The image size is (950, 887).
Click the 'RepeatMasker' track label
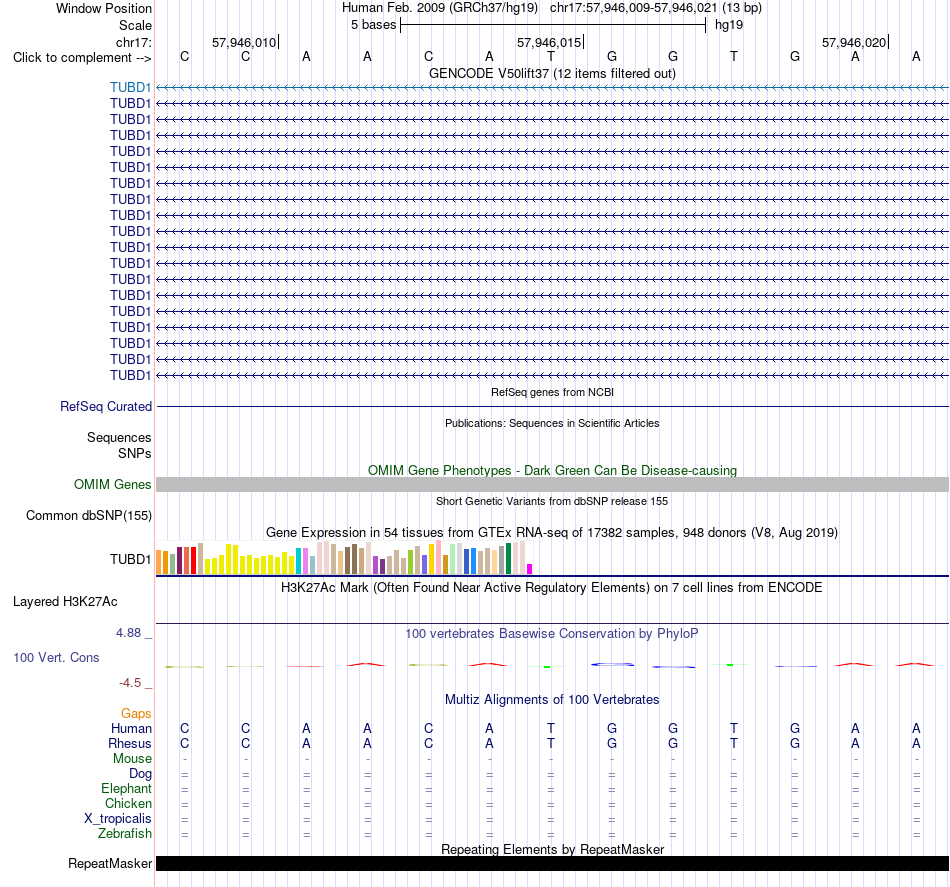pyautogui.click(x=110, y=864)
